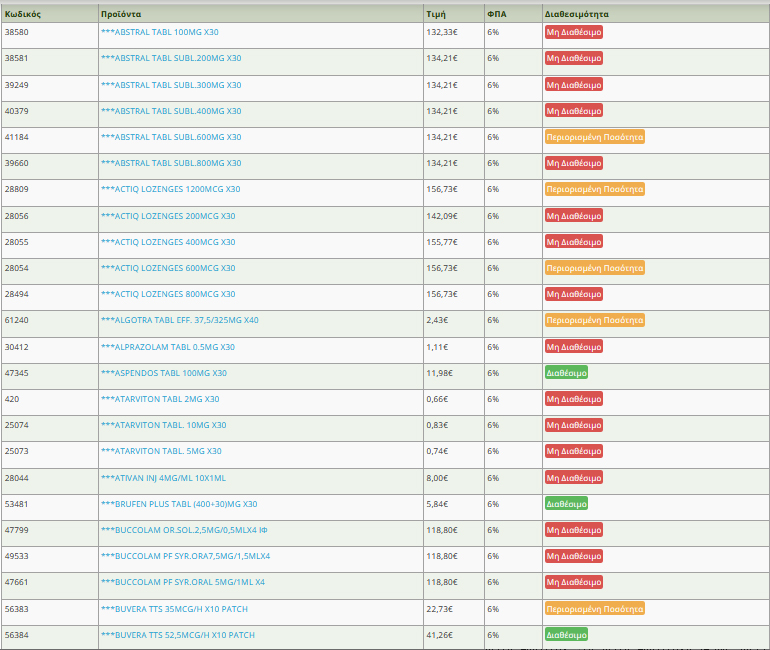Click the green Διαθέσιμο badge for ASPENDOS row
770x650 pixels.
click(566, 373)
